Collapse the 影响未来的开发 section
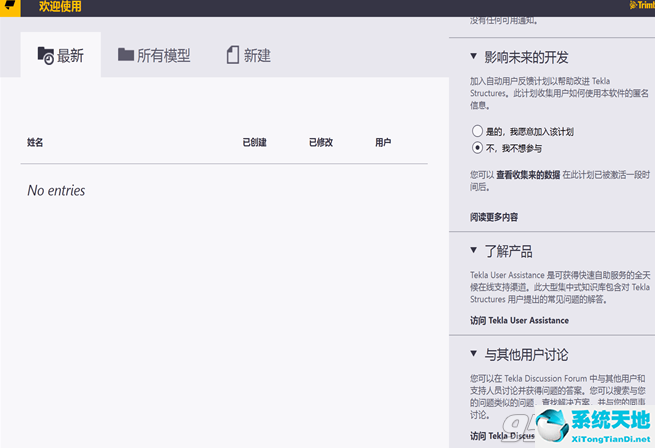 click(x=473, y=56)
